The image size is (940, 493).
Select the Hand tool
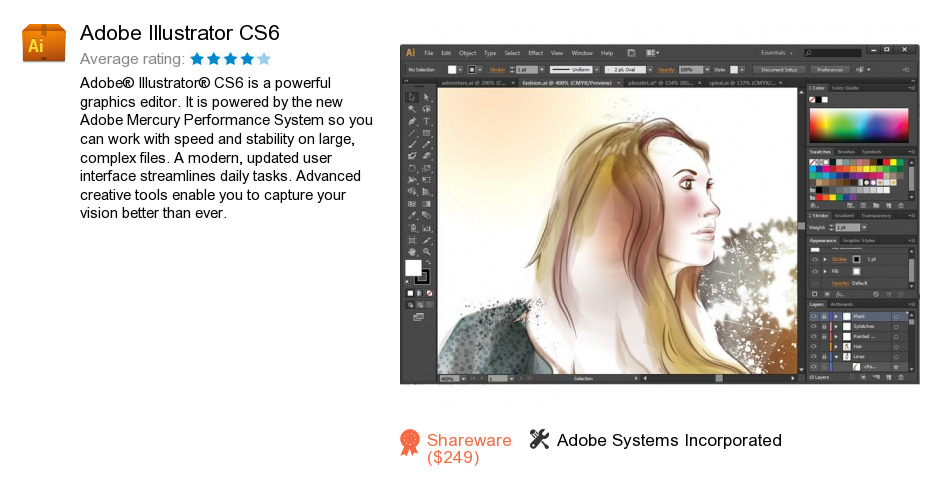pos(411,251)
